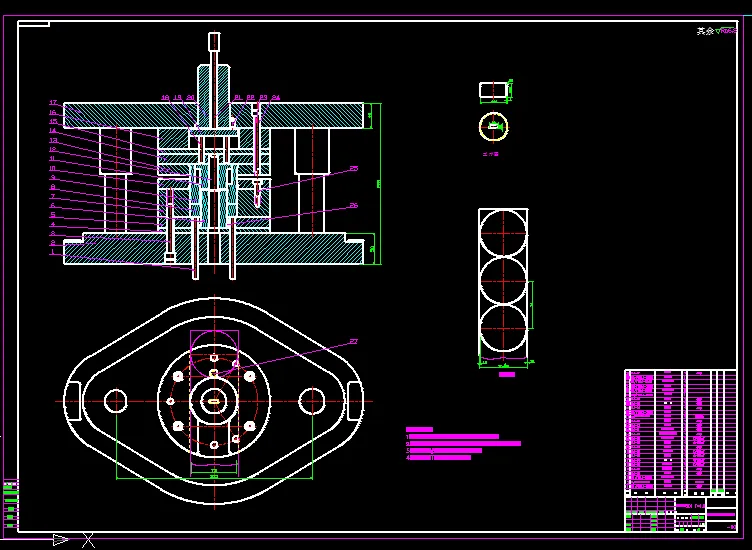Select part balloon number 26
The height and width of the screenshot is (550, 752).
pyautogui.click(x=354, y=205)
